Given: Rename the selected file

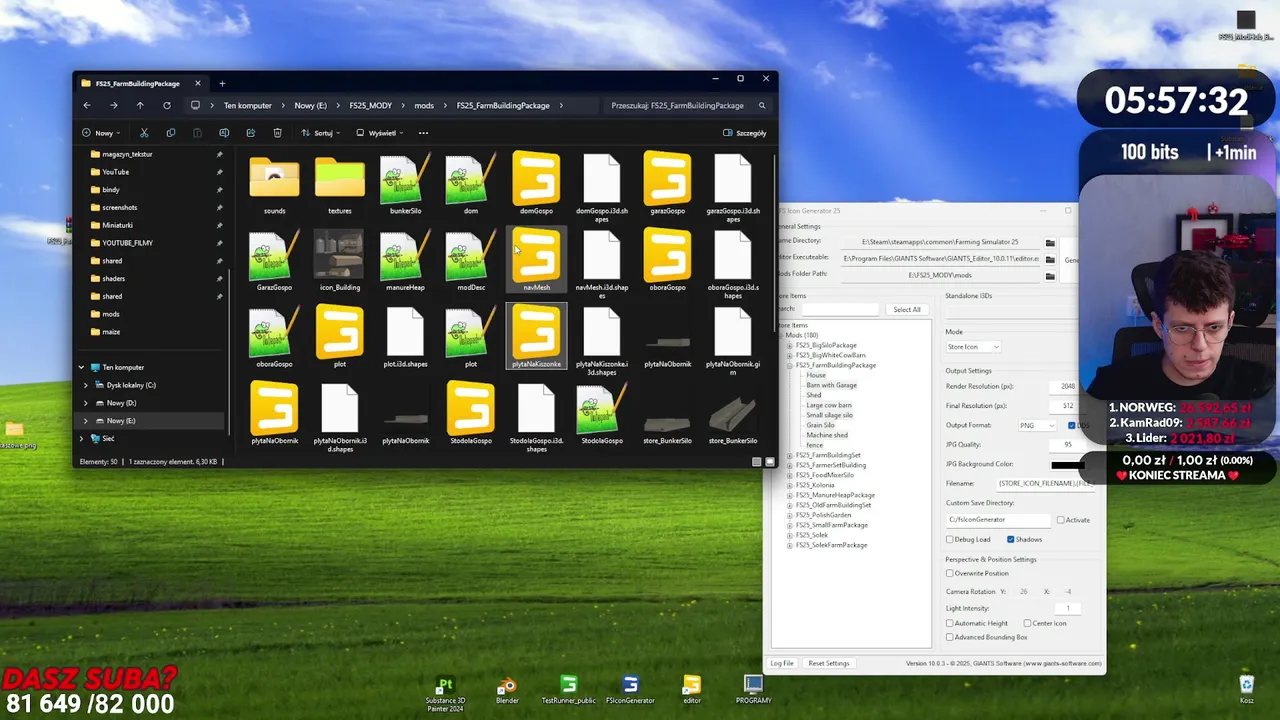Looking at the screenshot, I should click(224, 133).
